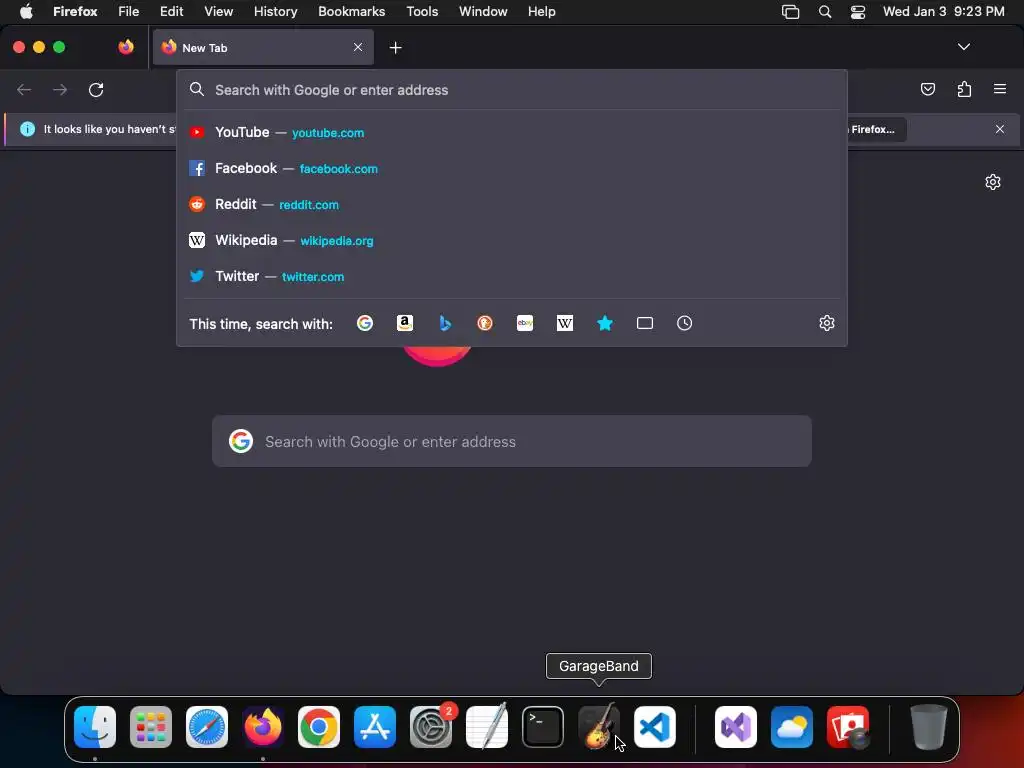Launch Google Chrome from the Dock

pyautogui.click(x=319, y=727)
